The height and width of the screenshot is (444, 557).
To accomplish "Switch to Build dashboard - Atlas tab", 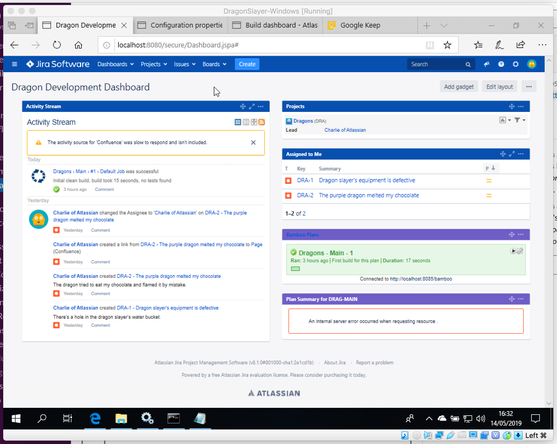I will pos(276,25).
